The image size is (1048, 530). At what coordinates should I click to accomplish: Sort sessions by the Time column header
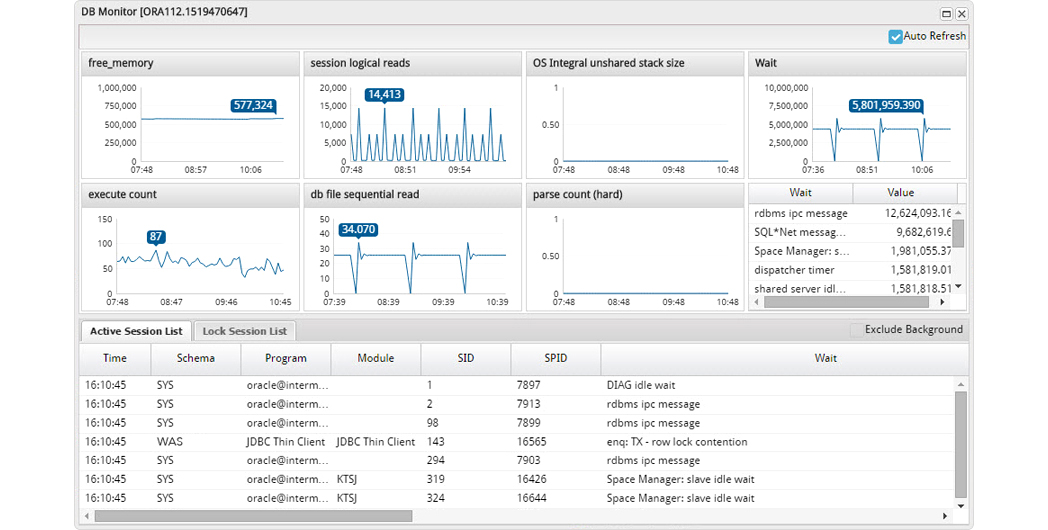(x=115, y=358)
